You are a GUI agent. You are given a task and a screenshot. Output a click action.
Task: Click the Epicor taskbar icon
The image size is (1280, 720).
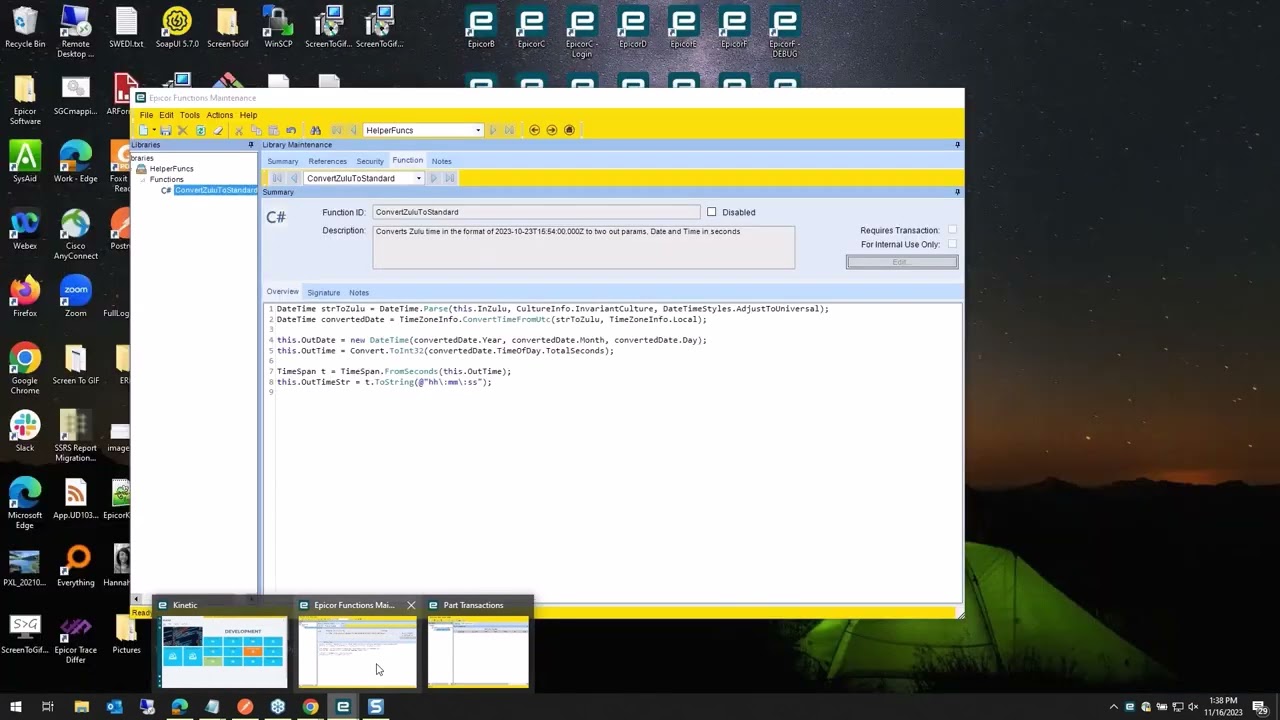[x=343, y=707]
